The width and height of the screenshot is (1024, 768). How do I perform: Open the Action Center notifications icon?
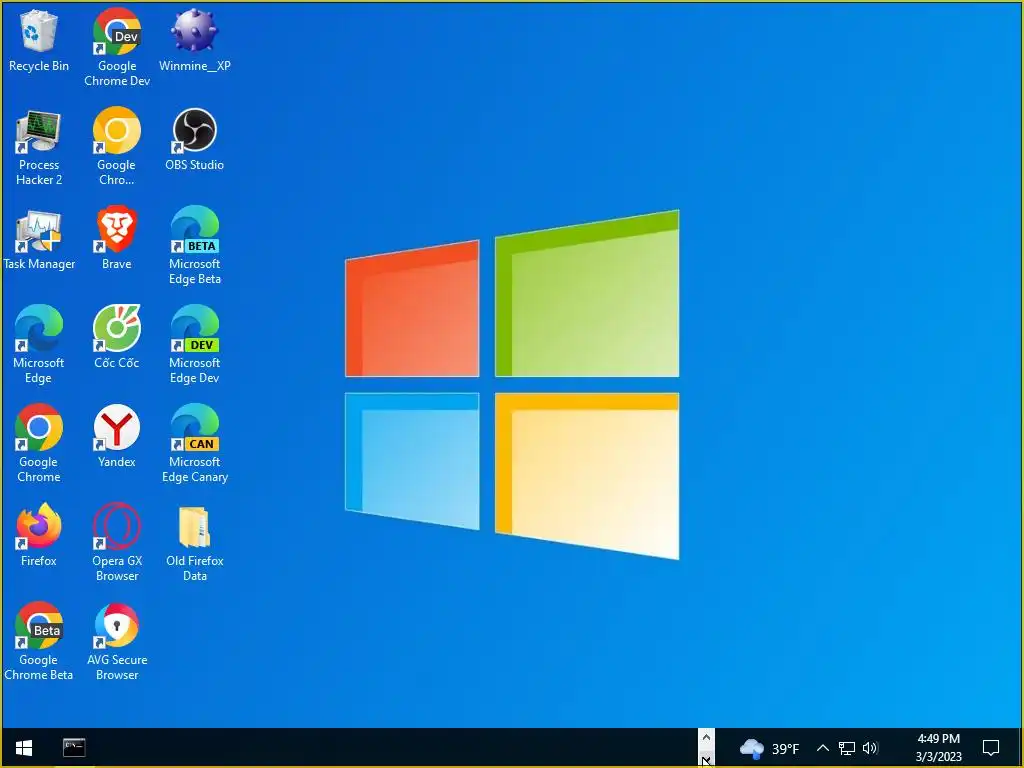[x=991, y=748]
